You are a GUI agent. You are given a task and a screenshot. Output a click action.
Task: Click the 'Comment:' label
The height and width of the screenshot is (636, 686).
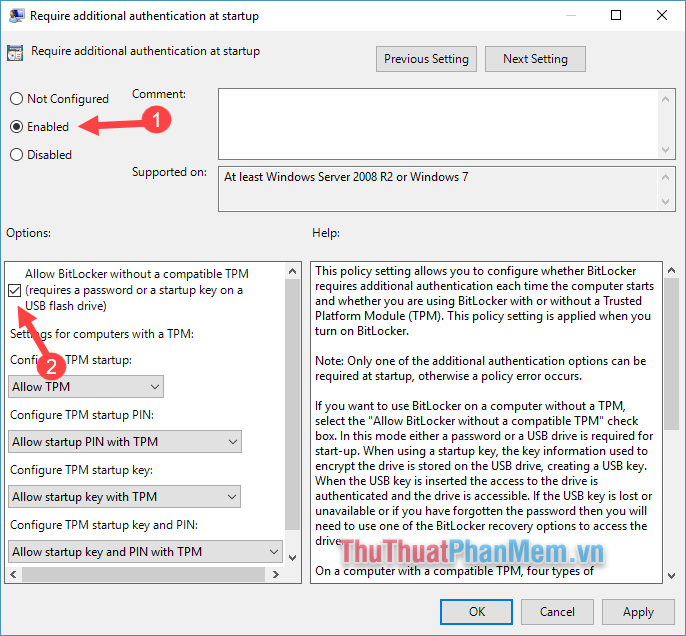pyautogui.click(x=159, y=94)
